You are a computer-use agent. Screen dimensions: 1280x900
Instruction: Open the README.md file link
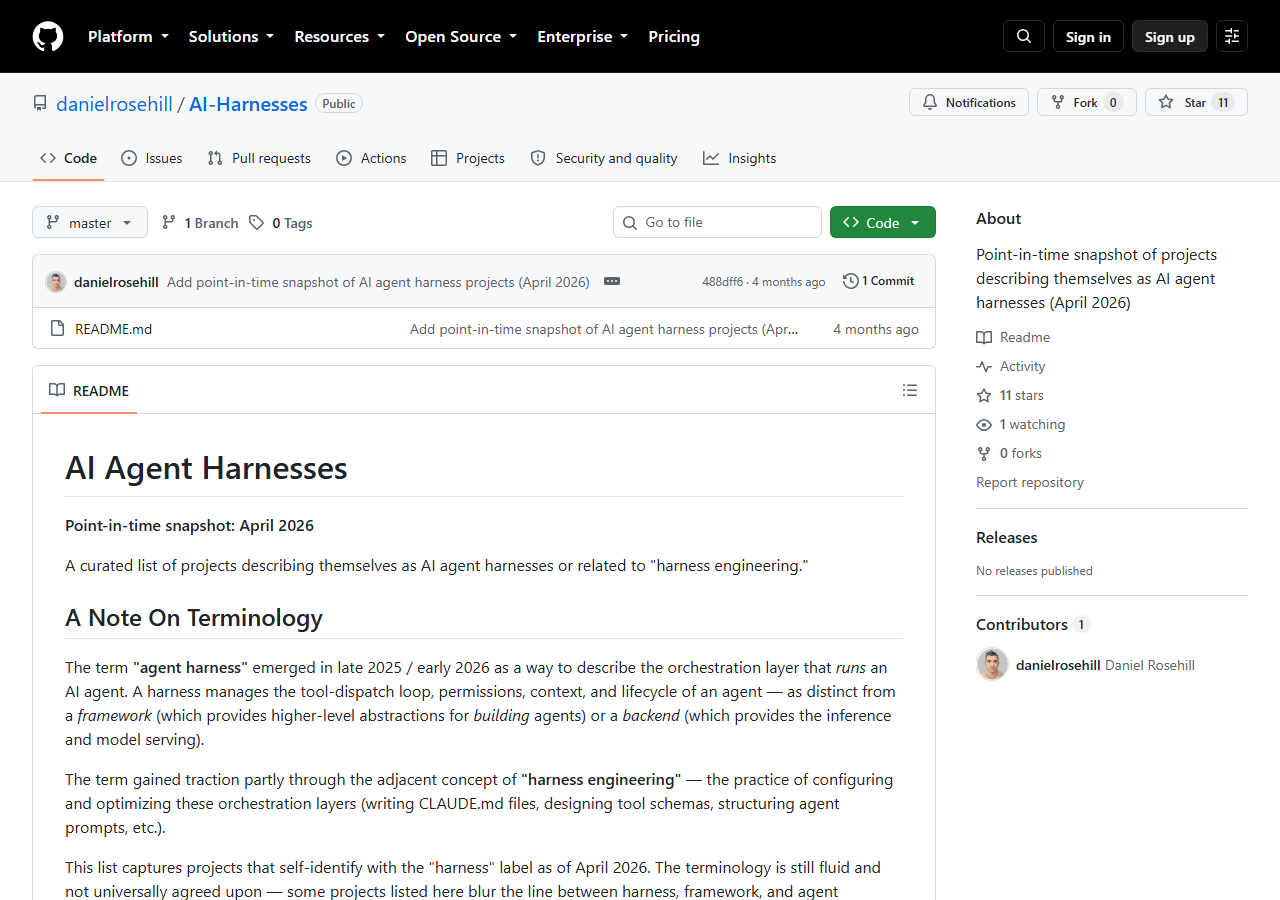coord(114,328)
